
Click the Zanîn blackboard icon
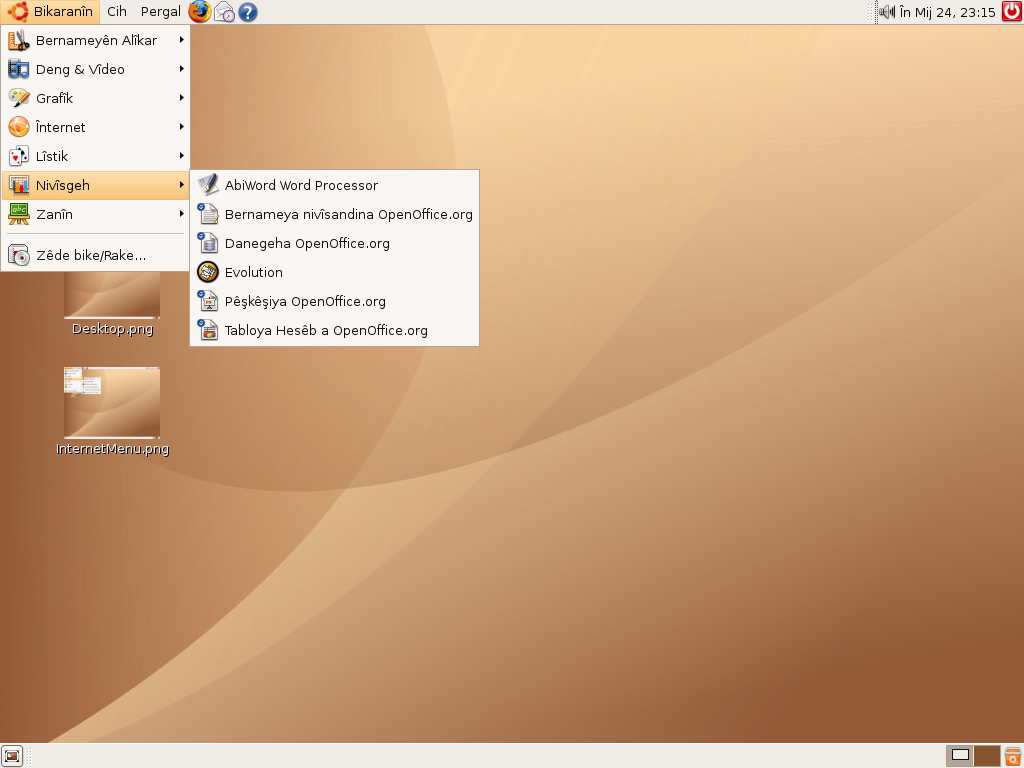click(x=18, y=214)
